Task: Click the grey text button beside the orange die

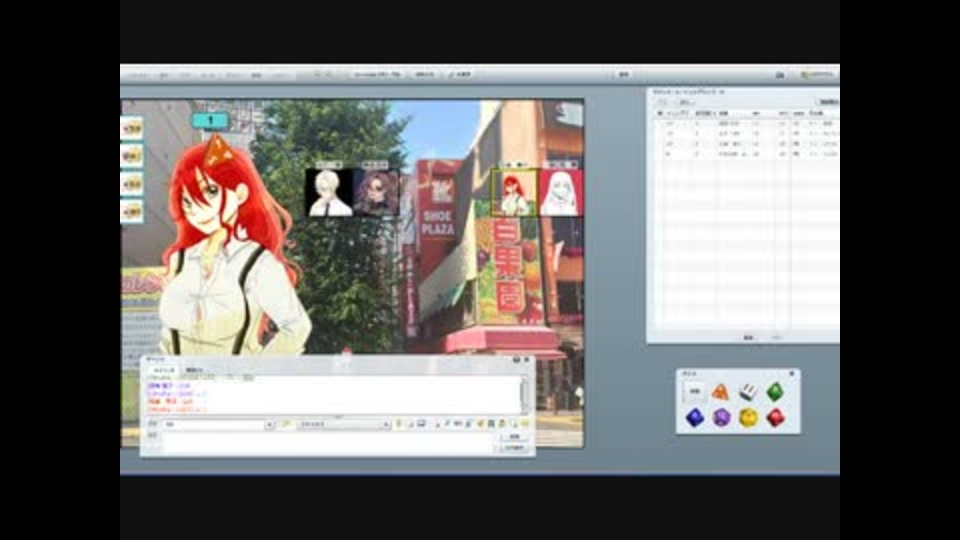Action: click(x=694, y=391)
